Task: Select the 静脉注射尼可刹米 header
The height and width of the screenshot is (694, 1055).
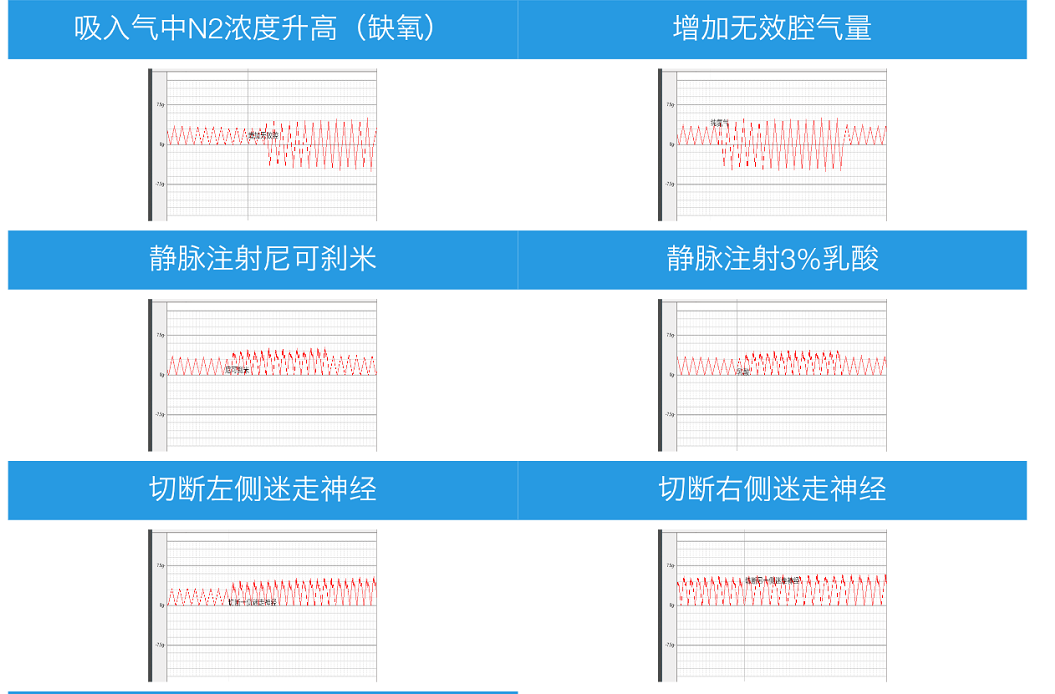Action: point(262,260)
